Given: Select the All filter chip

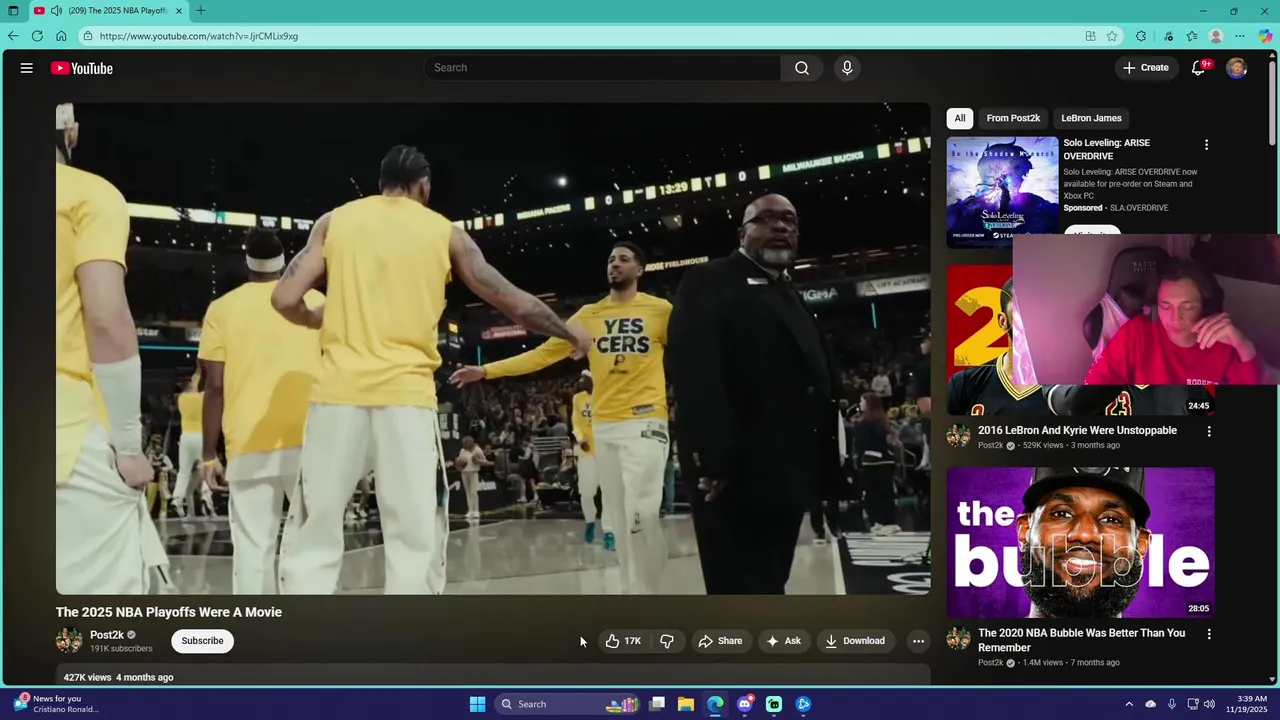Looking at the screenshot, I should [960, 118].
